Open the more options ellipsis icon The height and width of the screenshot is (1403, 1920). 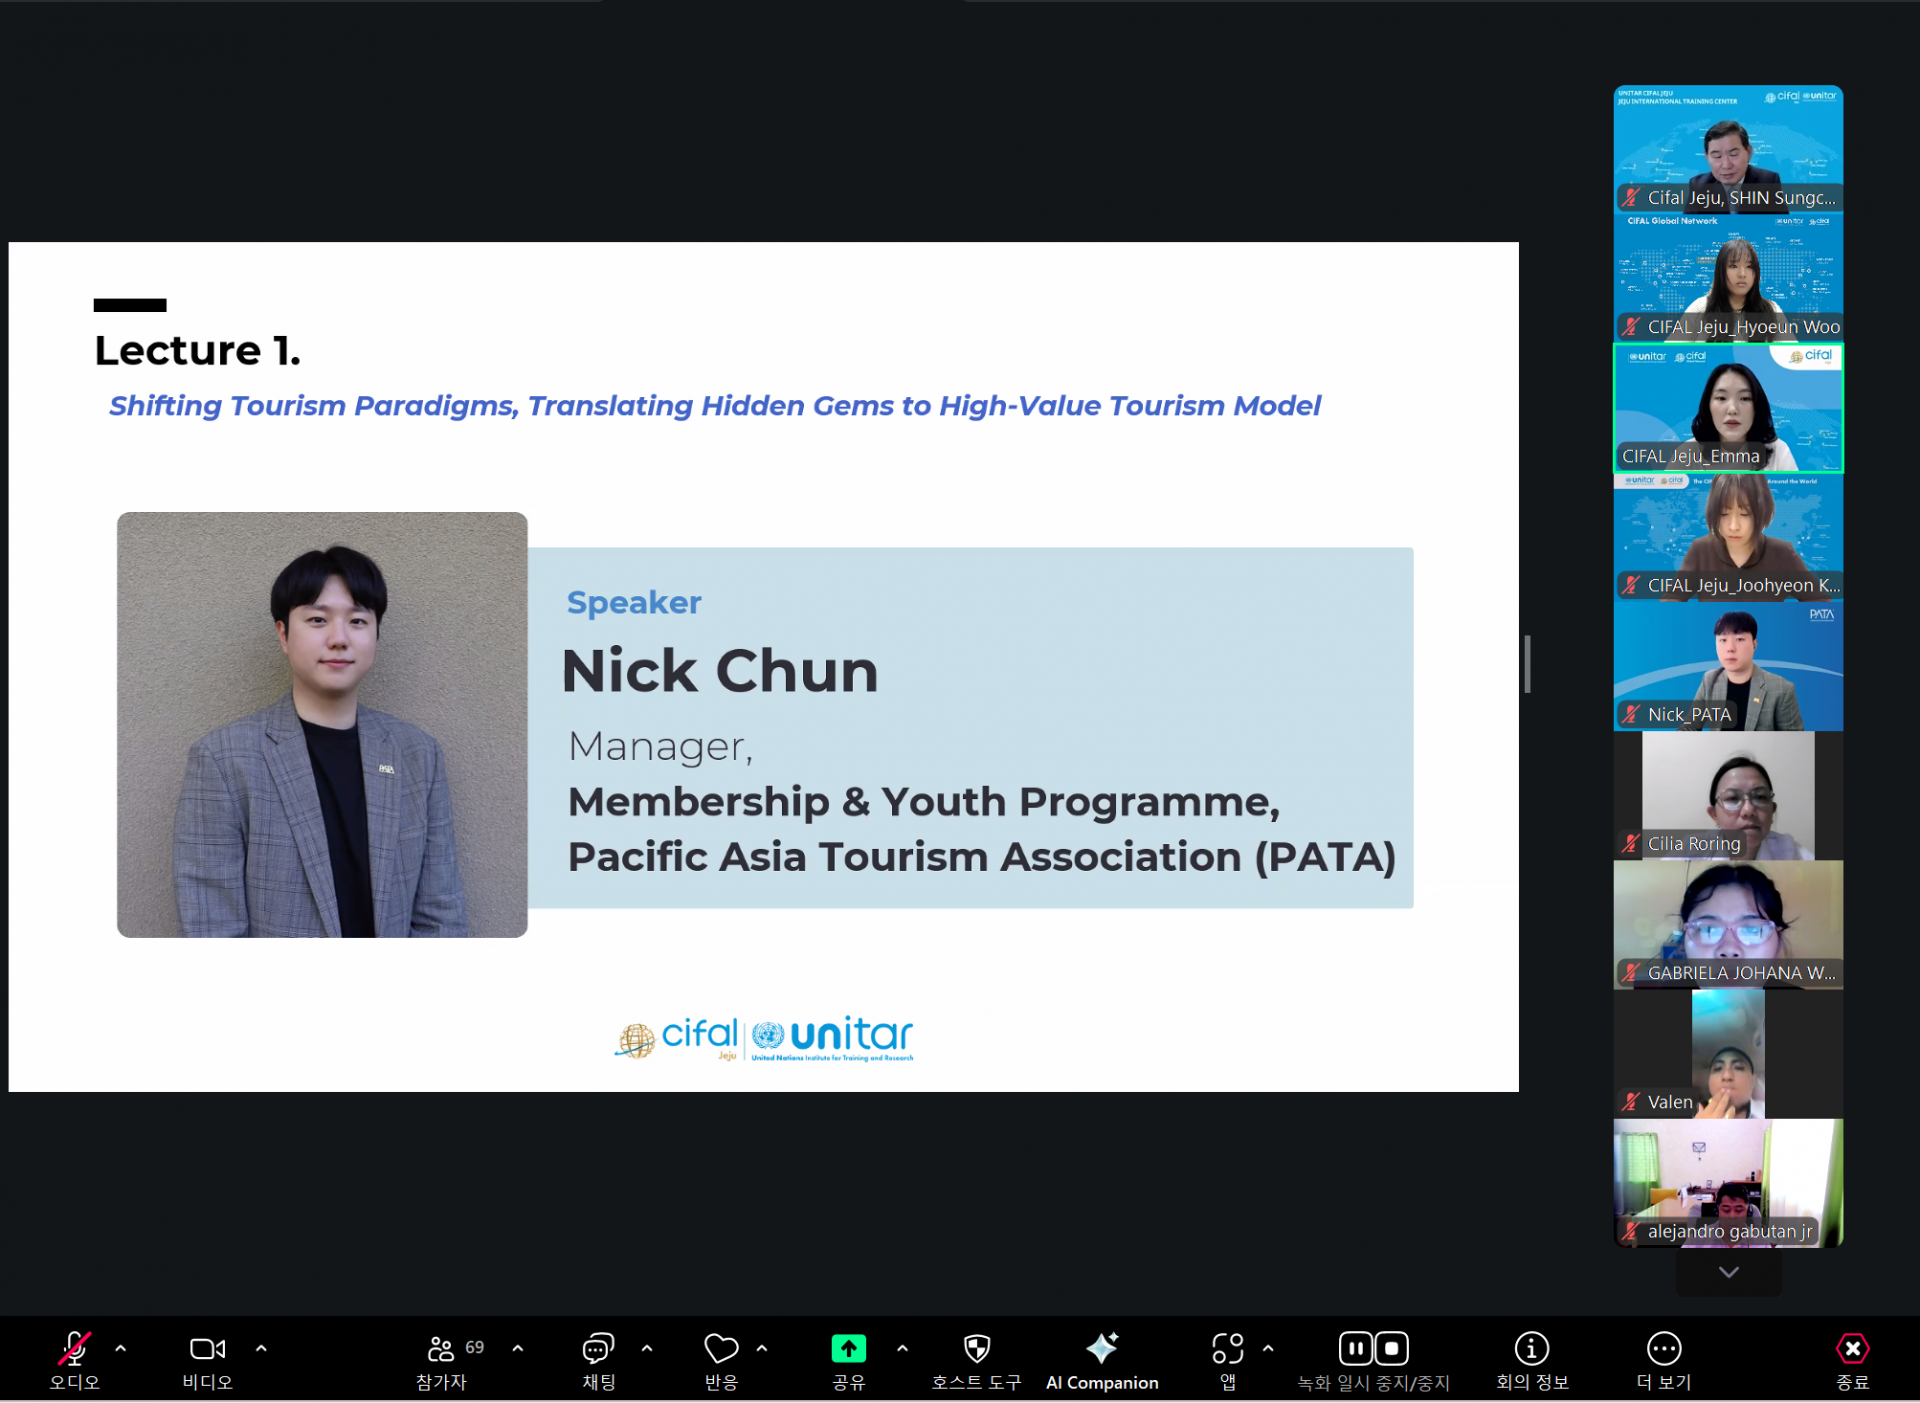[x=1664, y=1349]
